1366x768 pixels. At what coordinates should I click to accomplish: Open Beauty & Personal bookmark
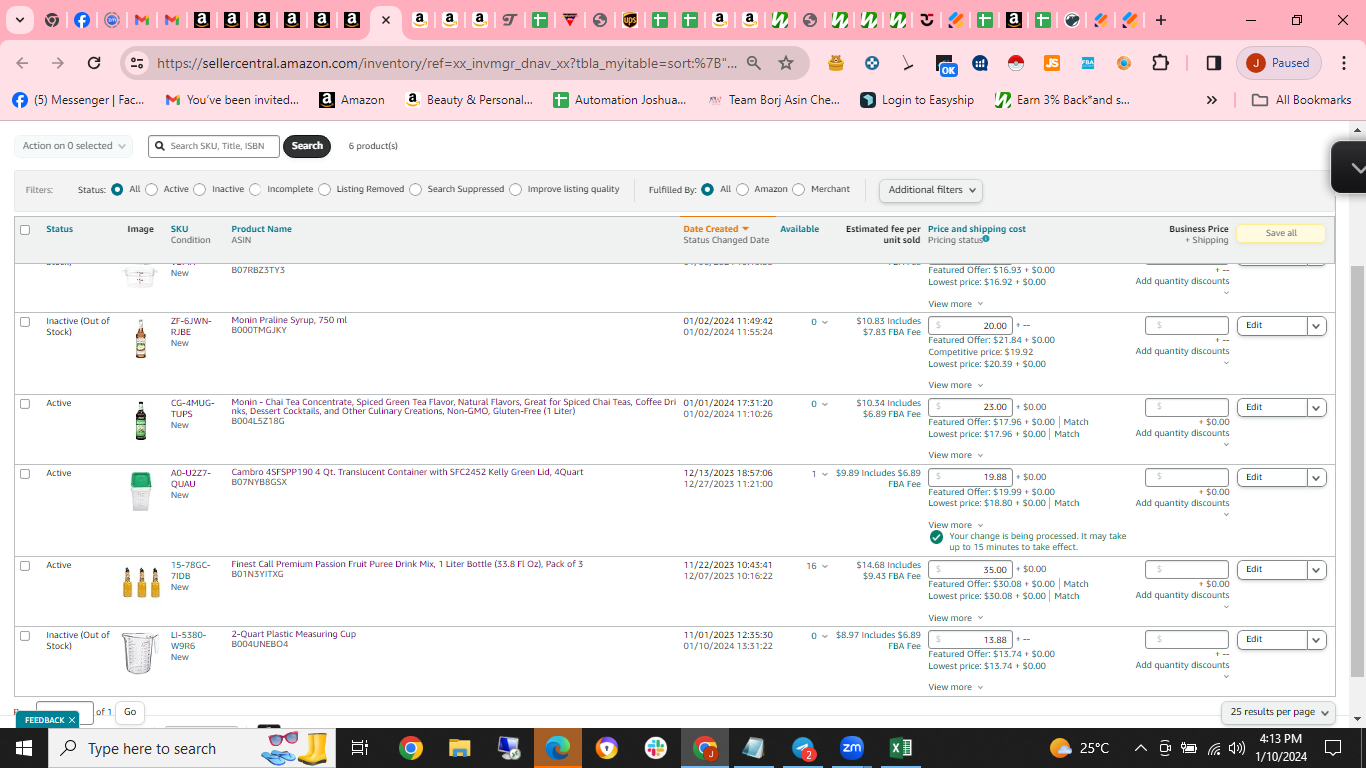469,100
